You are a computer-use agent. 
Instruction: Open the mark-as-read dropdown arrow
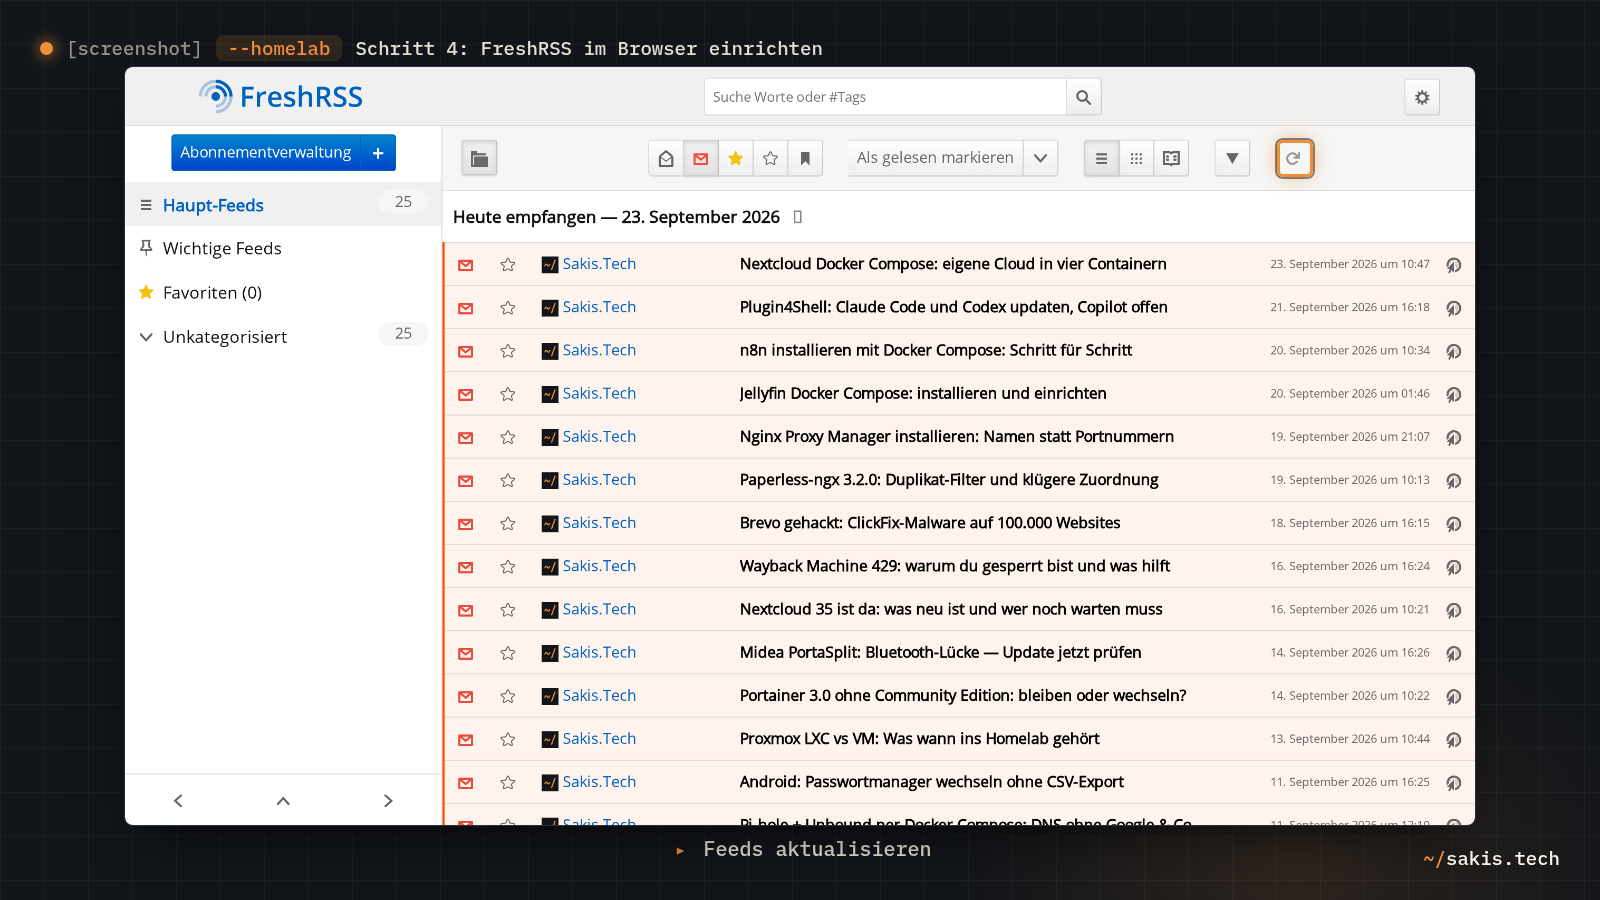click(x=1040, y=158)
